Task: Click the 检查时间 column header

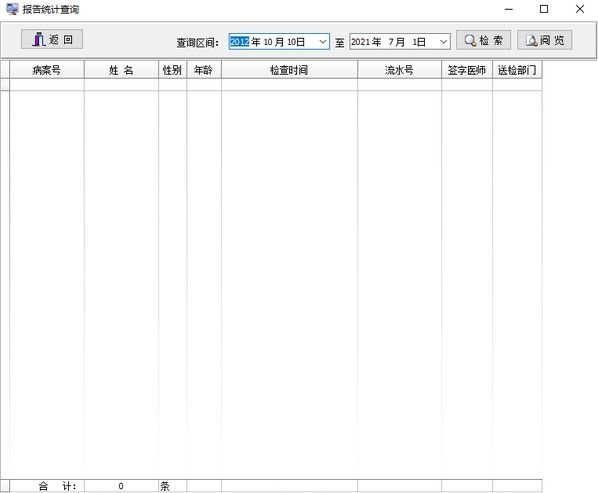Action: [289, 70]
